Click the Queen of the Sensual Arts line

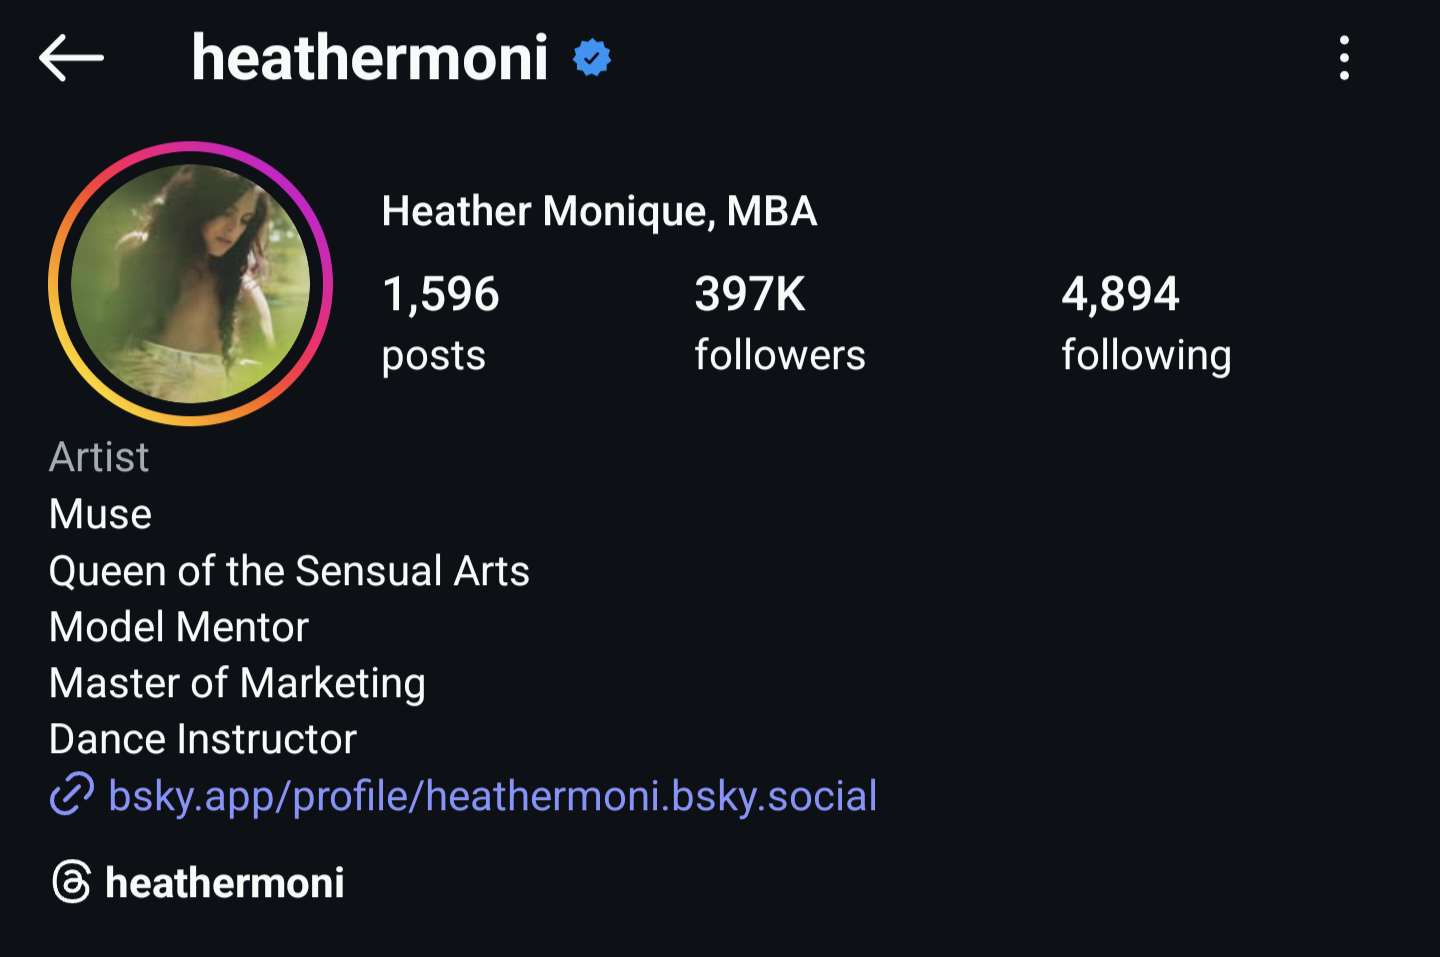click(x=289, y=571)
